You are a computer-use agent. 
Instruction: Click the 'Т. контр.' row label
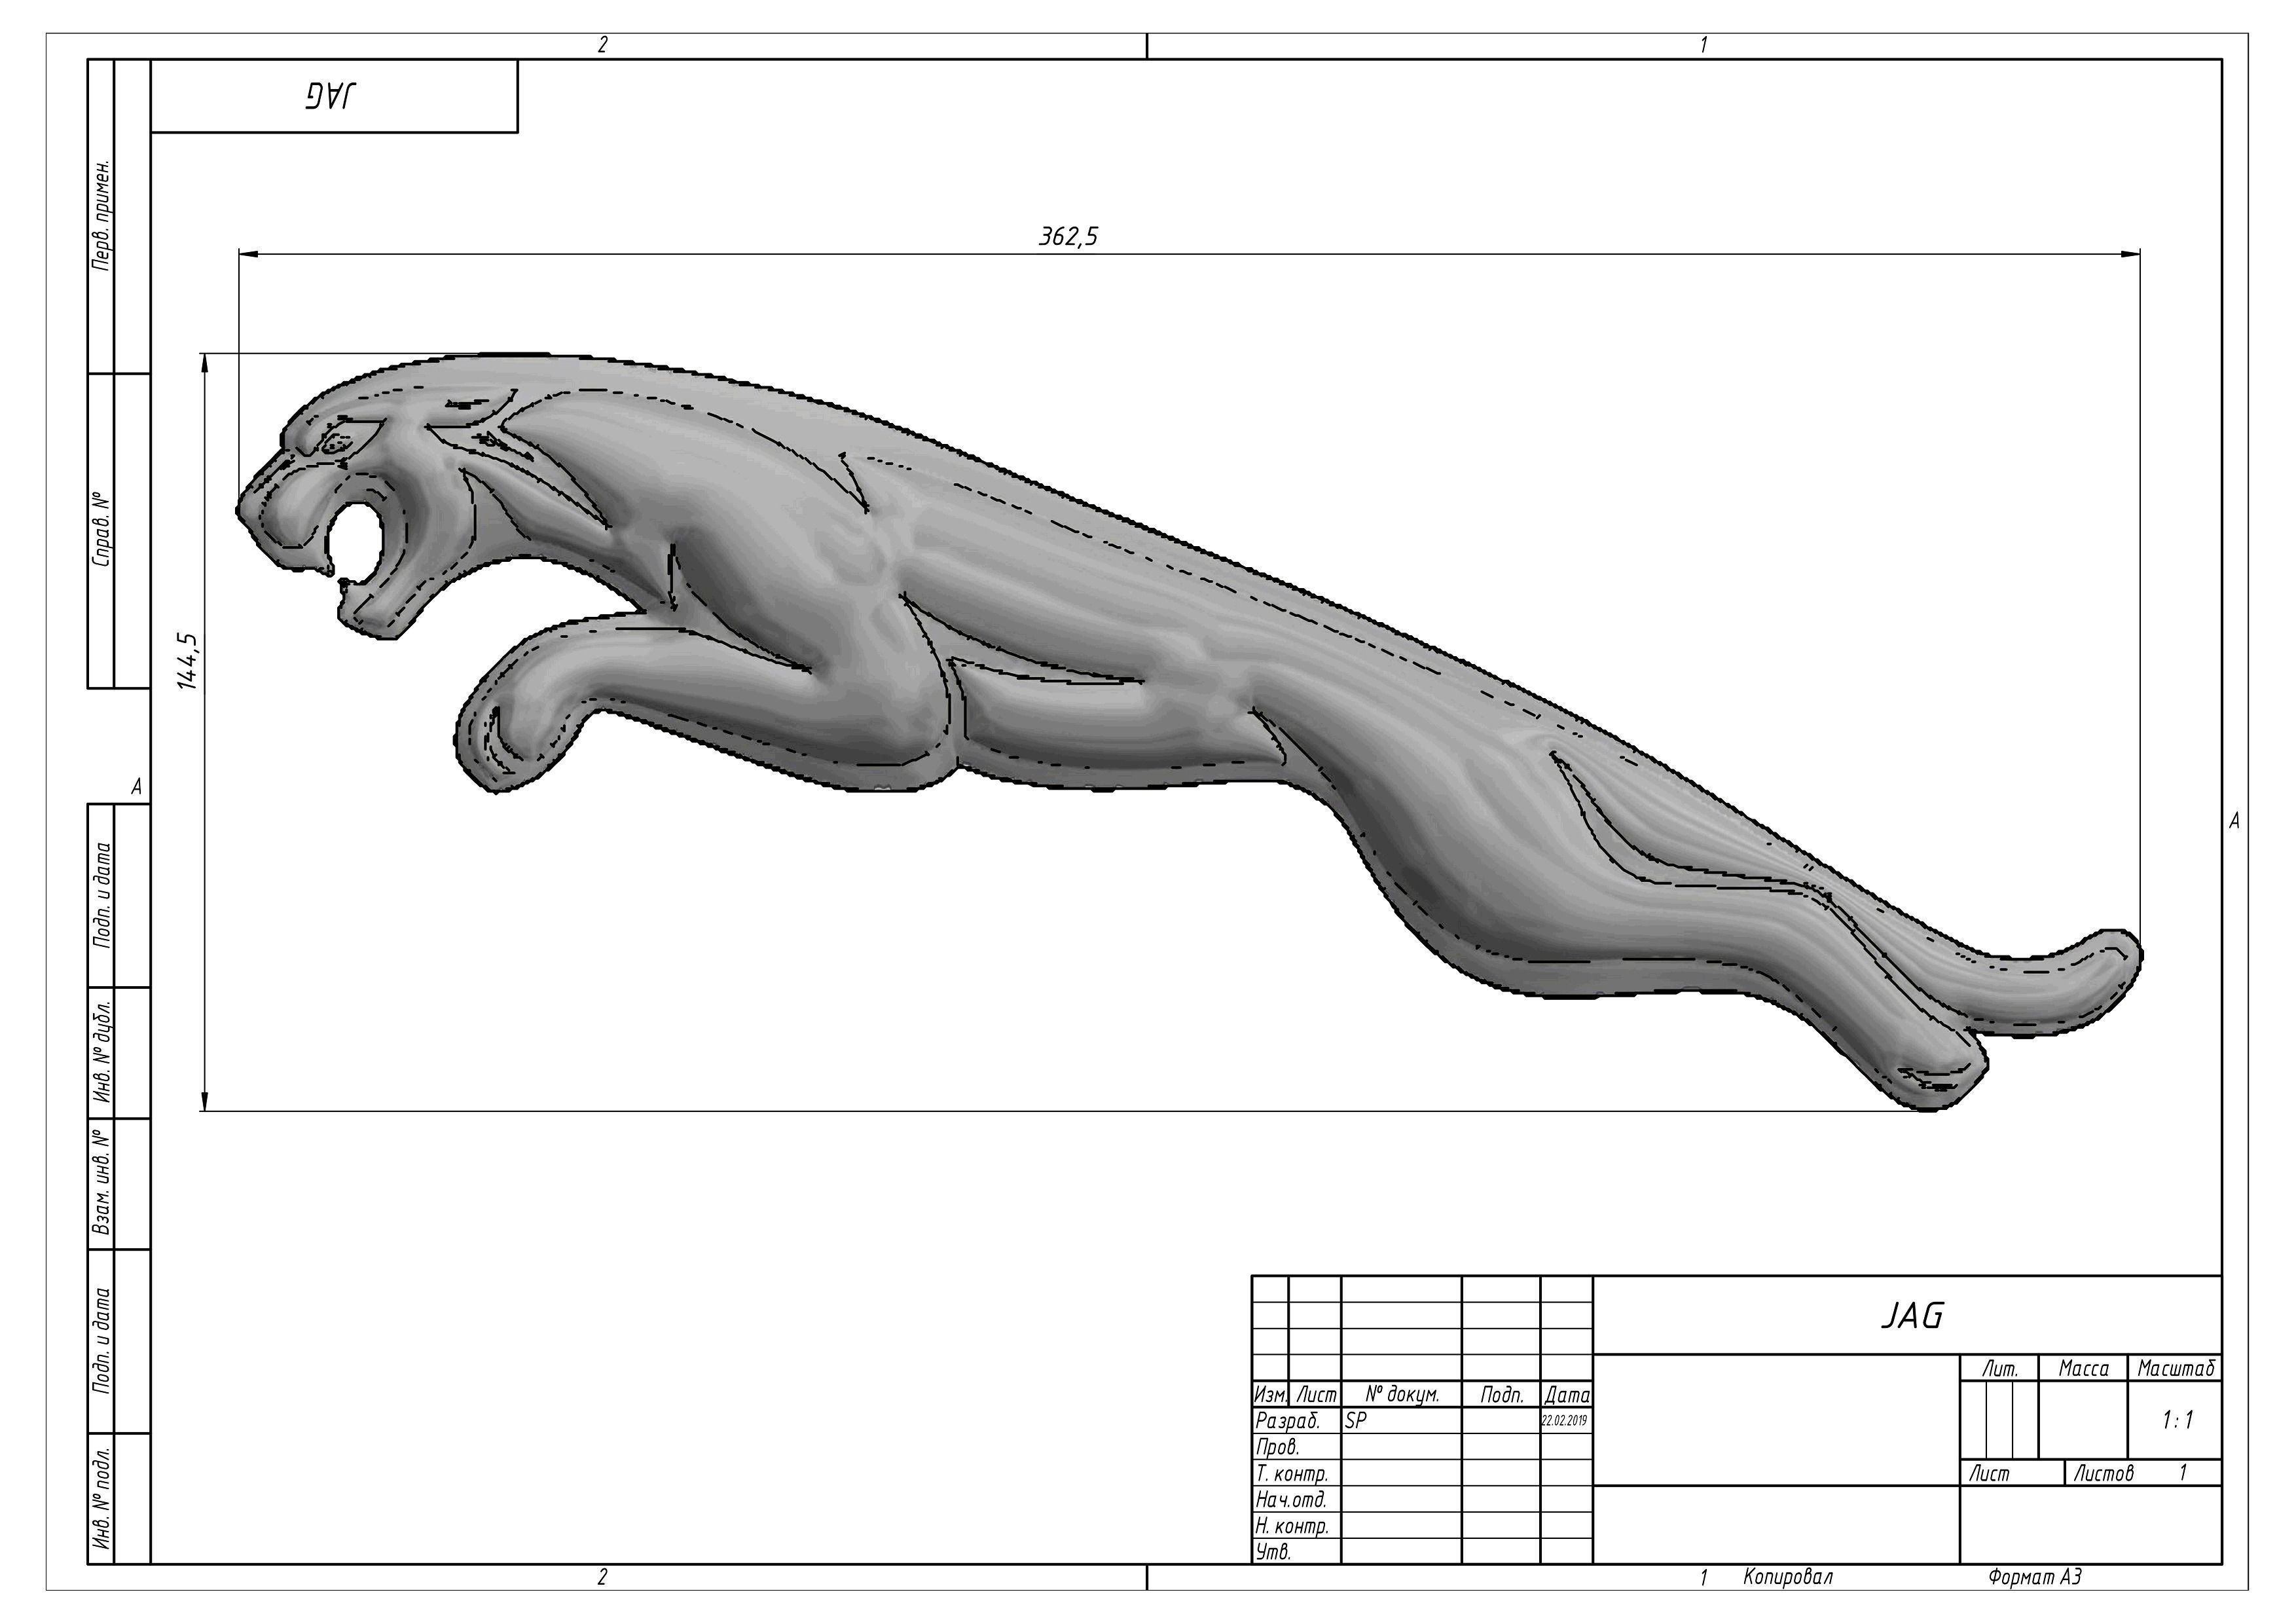click(x=1292, y=1474)
